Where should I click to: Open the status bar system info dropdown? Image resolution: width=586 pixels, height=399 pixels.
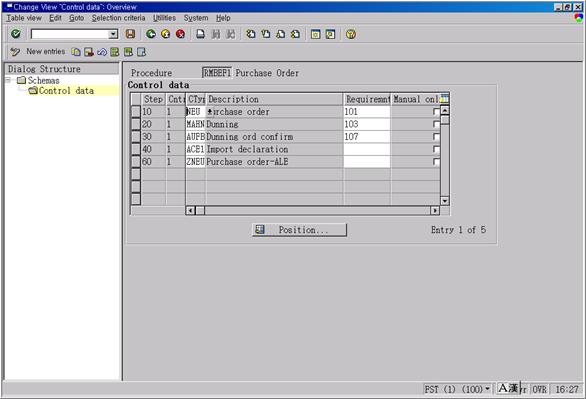487,389
